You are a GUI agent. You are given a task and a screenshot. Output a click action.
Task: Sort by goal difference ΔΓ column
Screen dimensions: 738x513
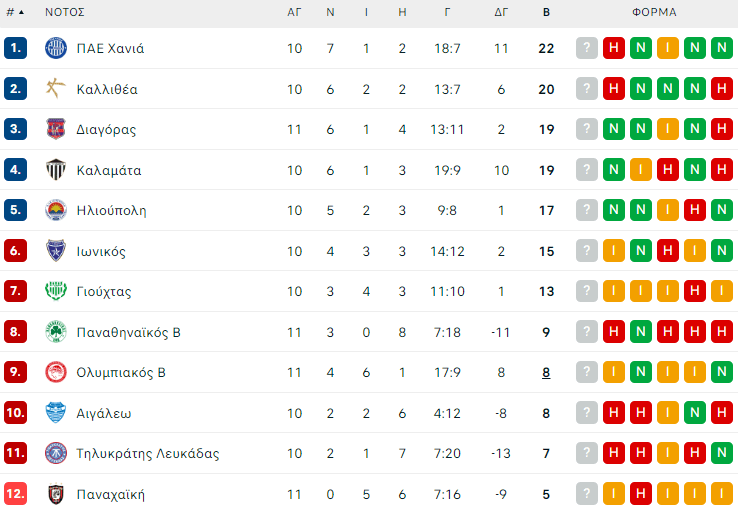pos(501,13)
